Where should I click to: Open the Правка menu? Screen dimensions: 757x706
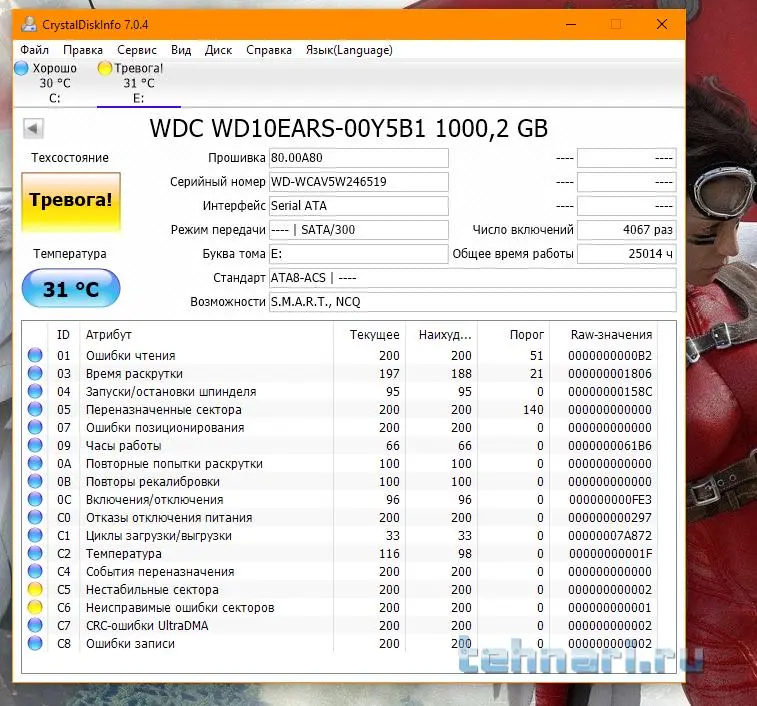(83, 50)
